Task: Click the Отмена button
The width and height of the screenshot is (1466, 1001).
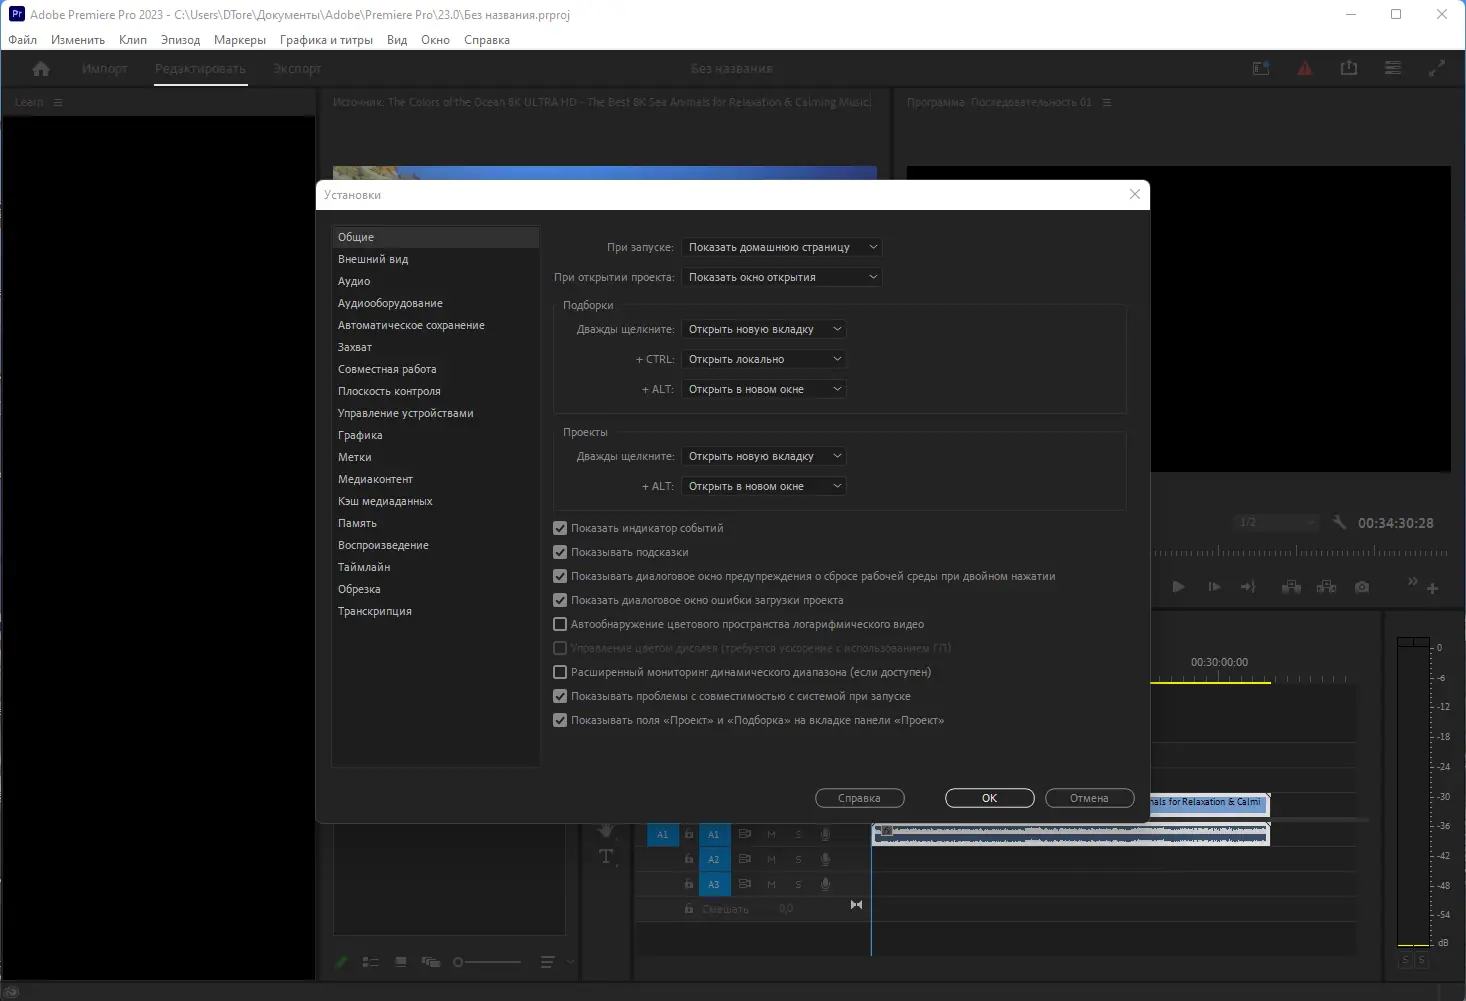Action: (1090, 798)
